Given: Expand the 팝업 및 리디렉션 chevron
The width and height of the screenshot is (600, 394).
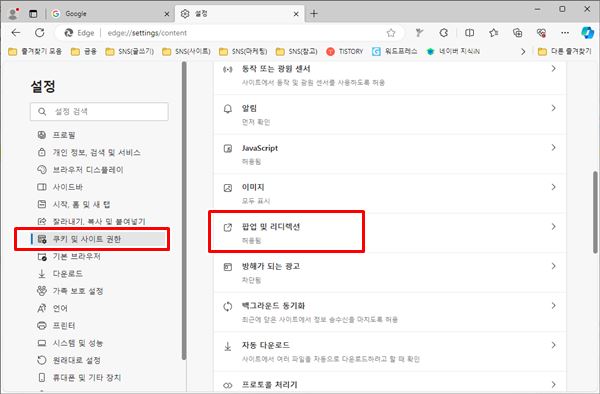Looking at the screenshot, I should pyautogui.click(x=553, y=227).
